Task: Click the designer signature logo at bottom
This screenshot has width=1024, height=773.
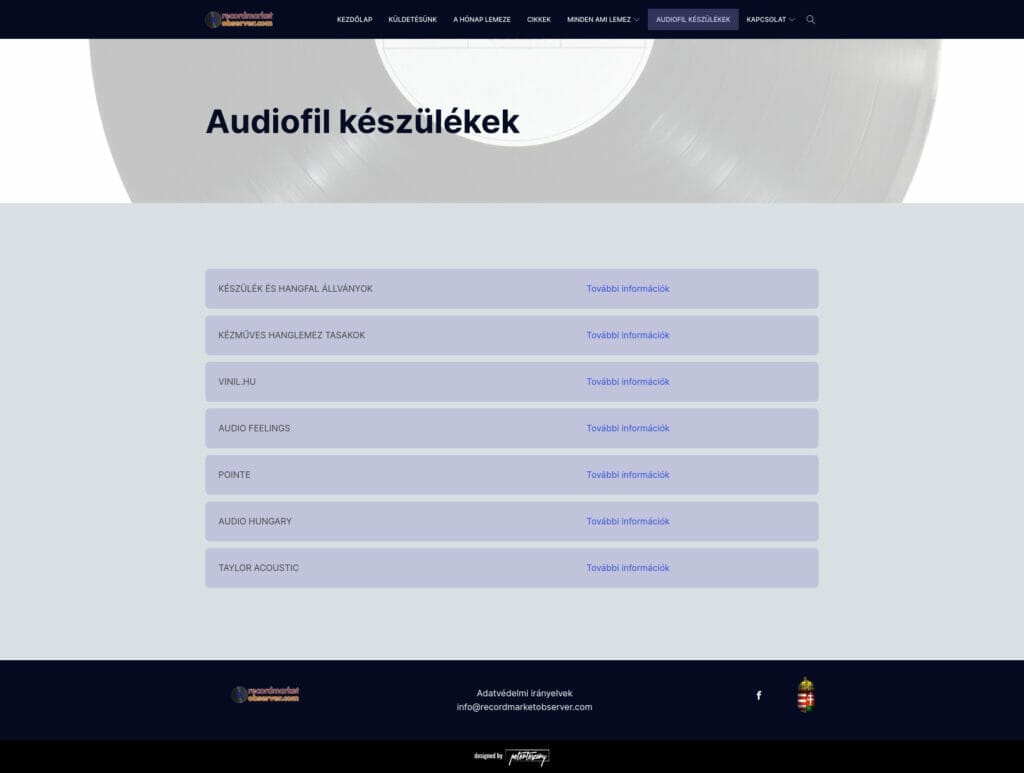Action: [528, 757]
